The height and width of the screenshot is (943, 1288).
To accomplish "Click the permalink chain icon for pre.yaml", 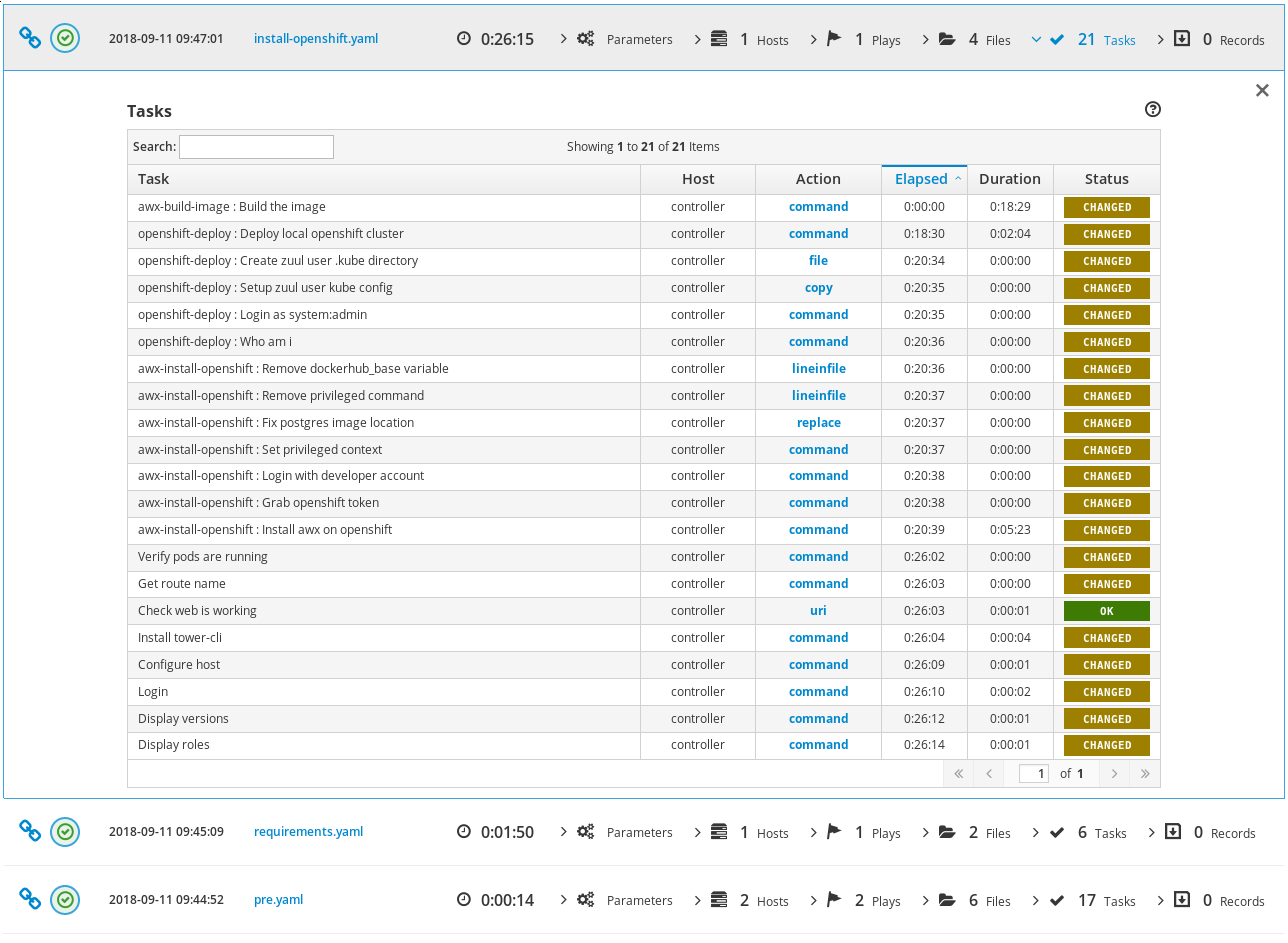I will tap(30, 900).
